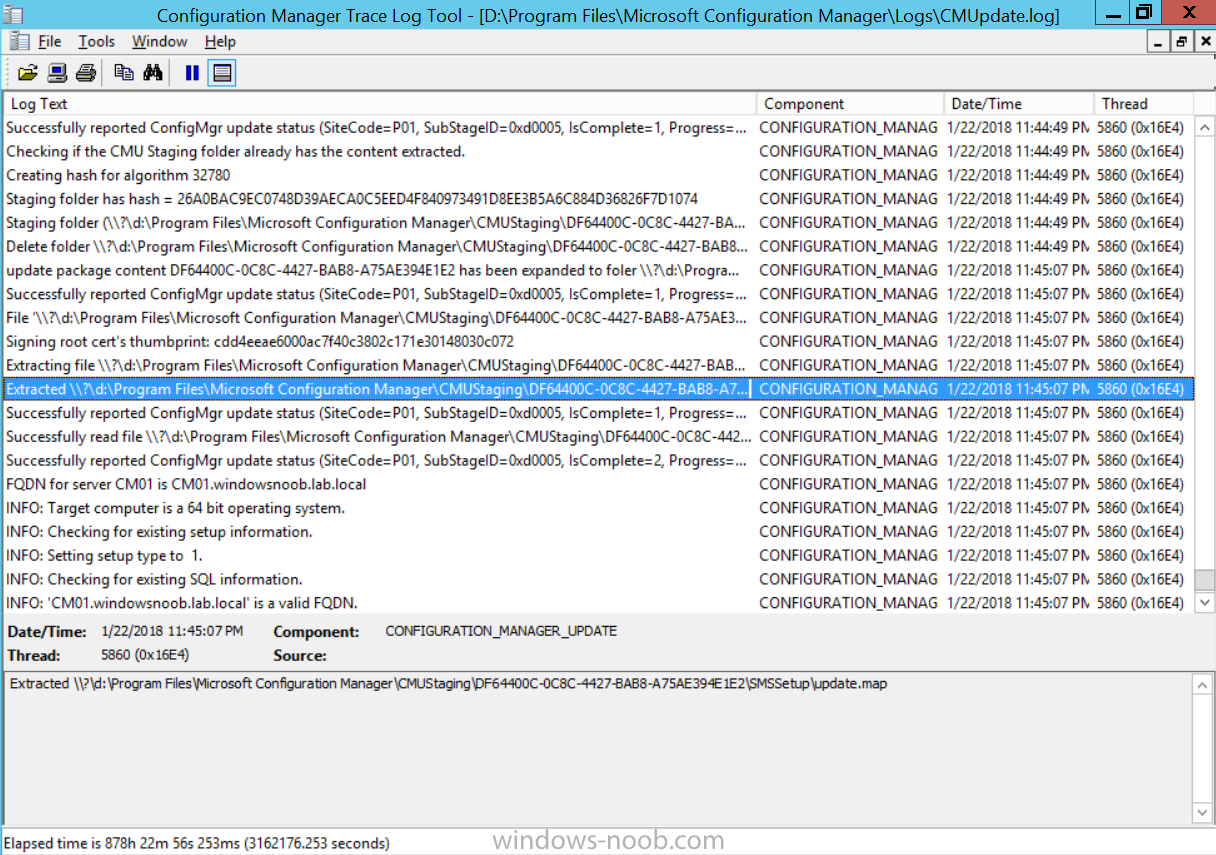Screen dimensions: 1216x855
Task: Select row 'FQDN for server CM01 is CM01.windowsnoob.lab.local'
Action: click(x=598, y=484)
